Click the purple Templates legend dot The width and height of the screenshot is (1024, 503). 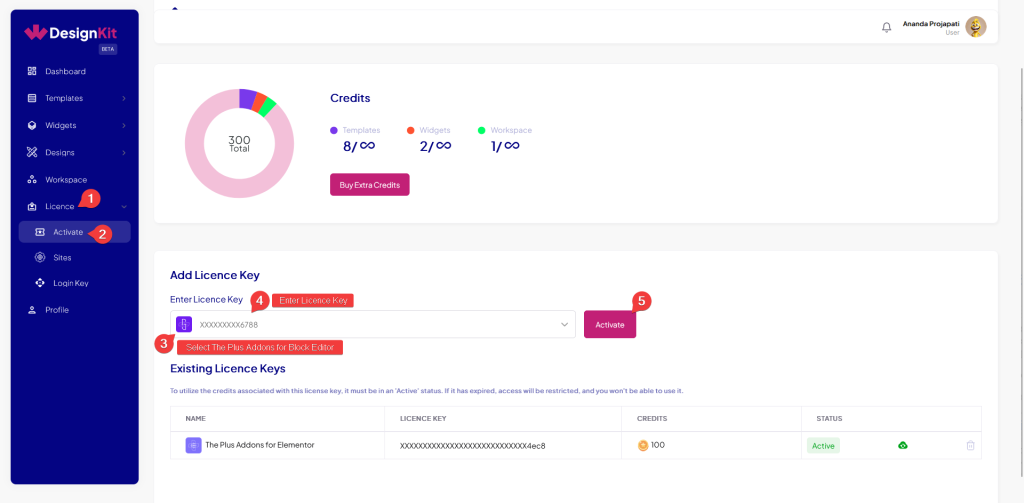click(334, 130)
